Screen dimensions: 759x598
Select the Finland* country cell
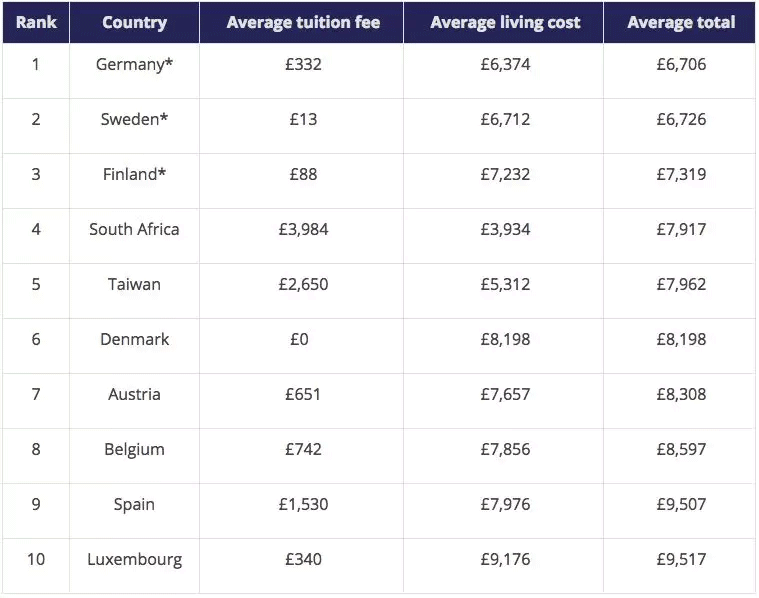tap(134, 174)
